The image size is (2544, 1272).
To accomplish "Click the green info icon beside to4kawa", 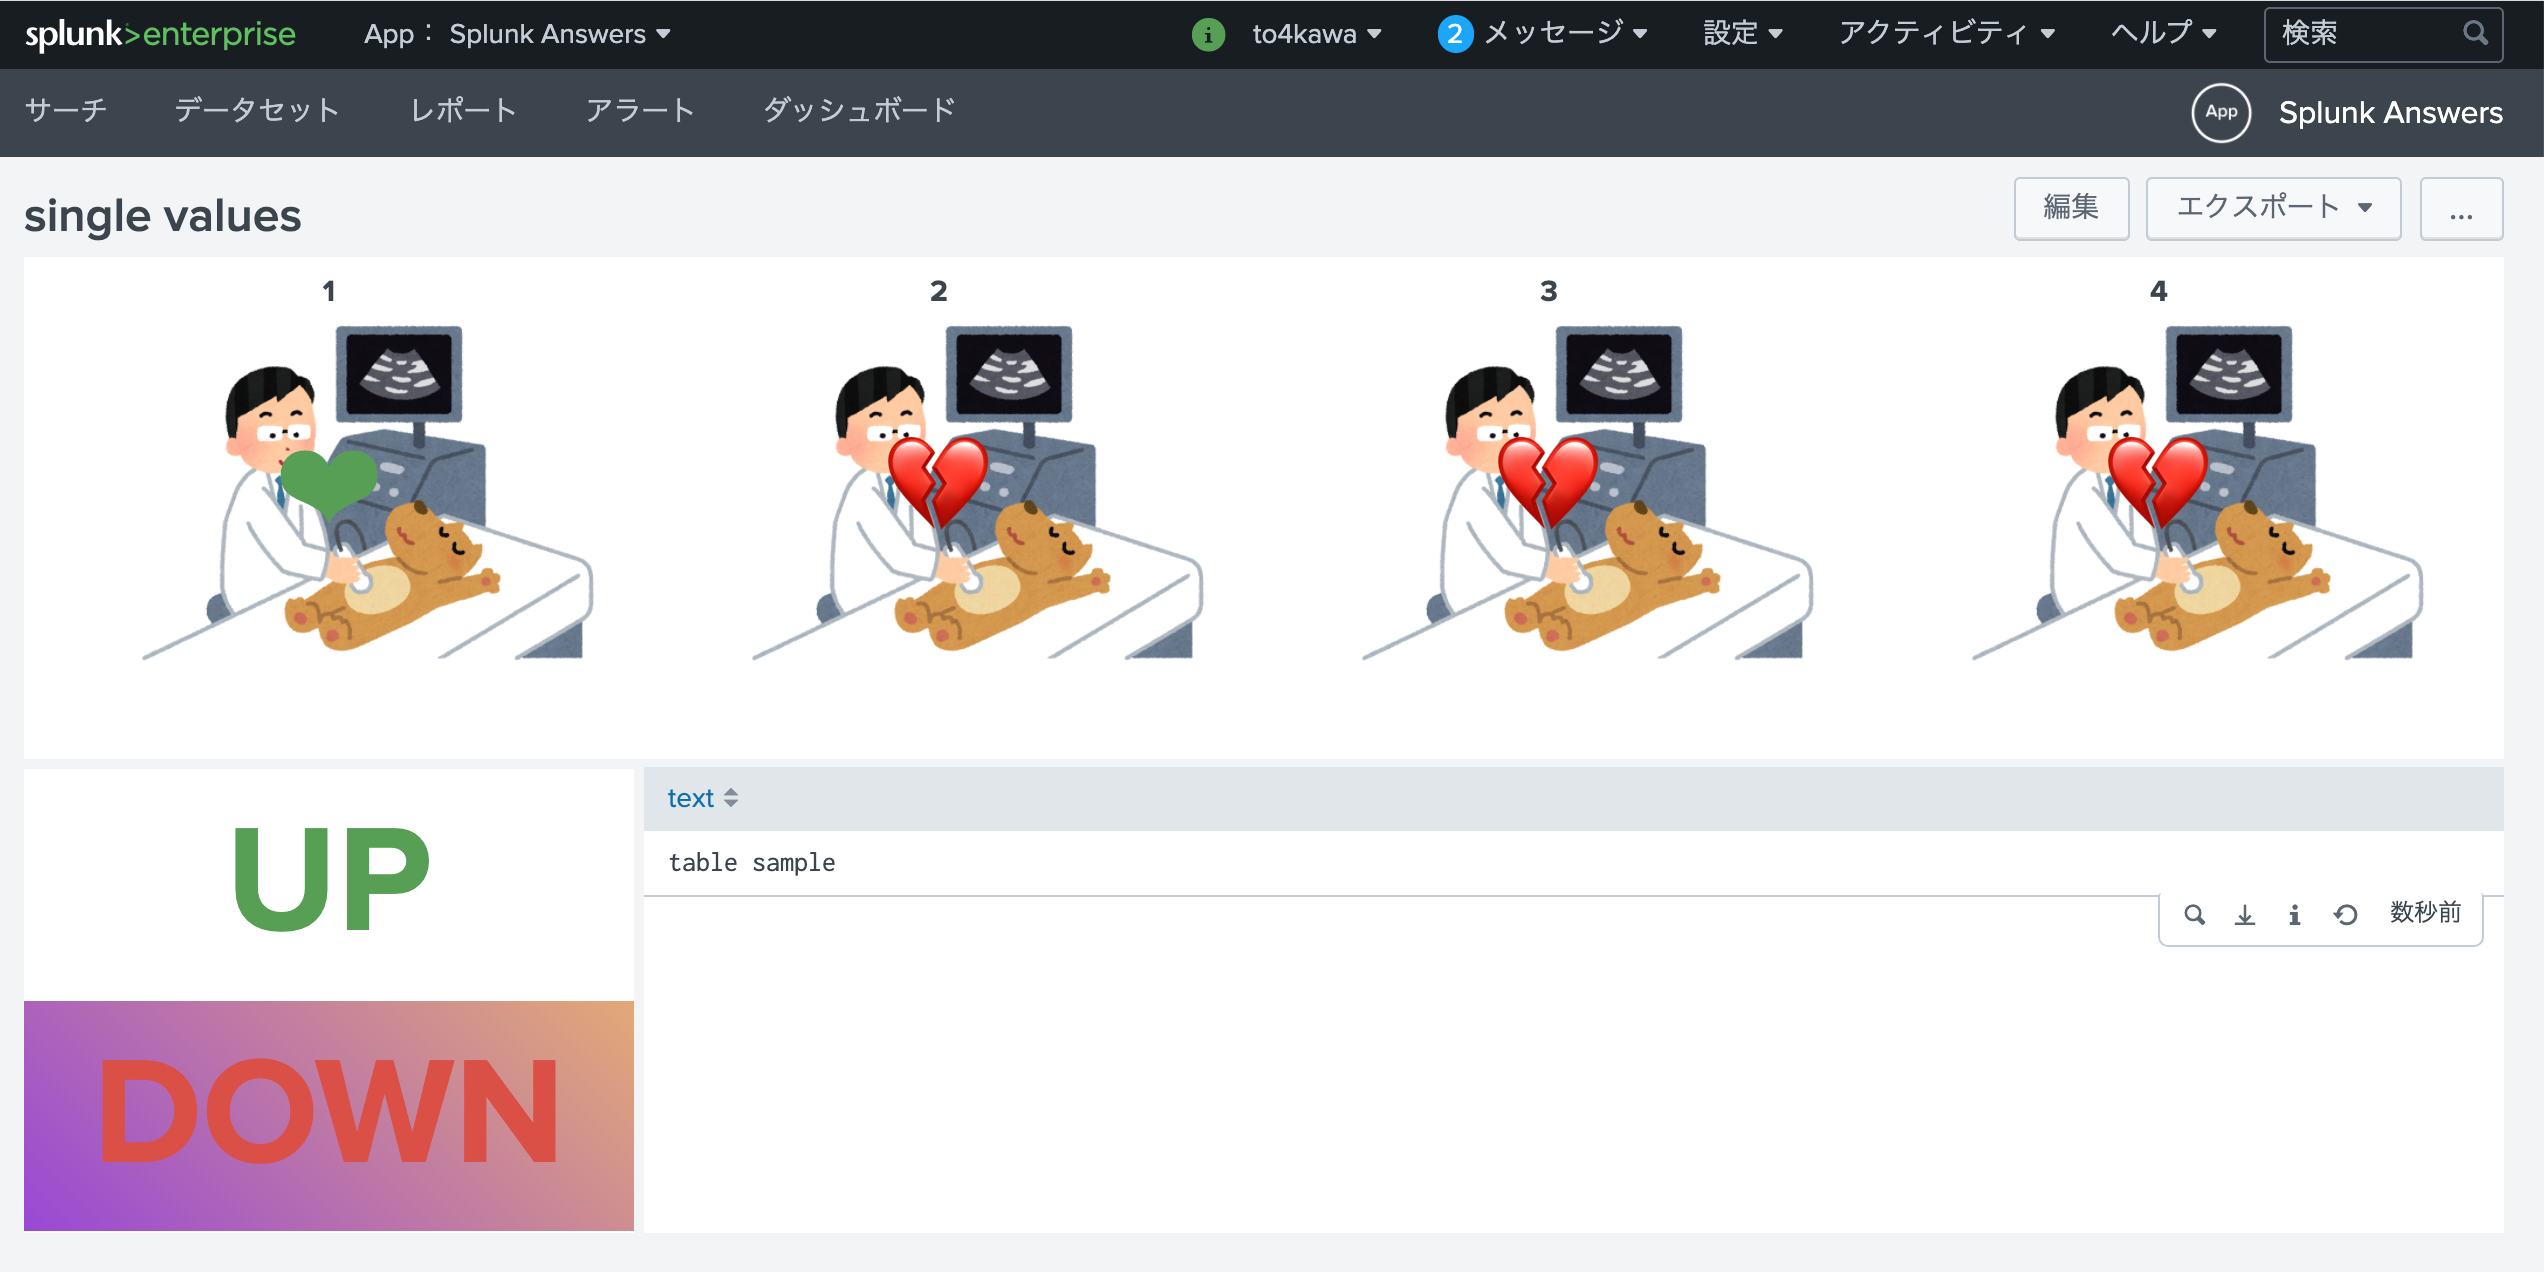I will 1208,33.
